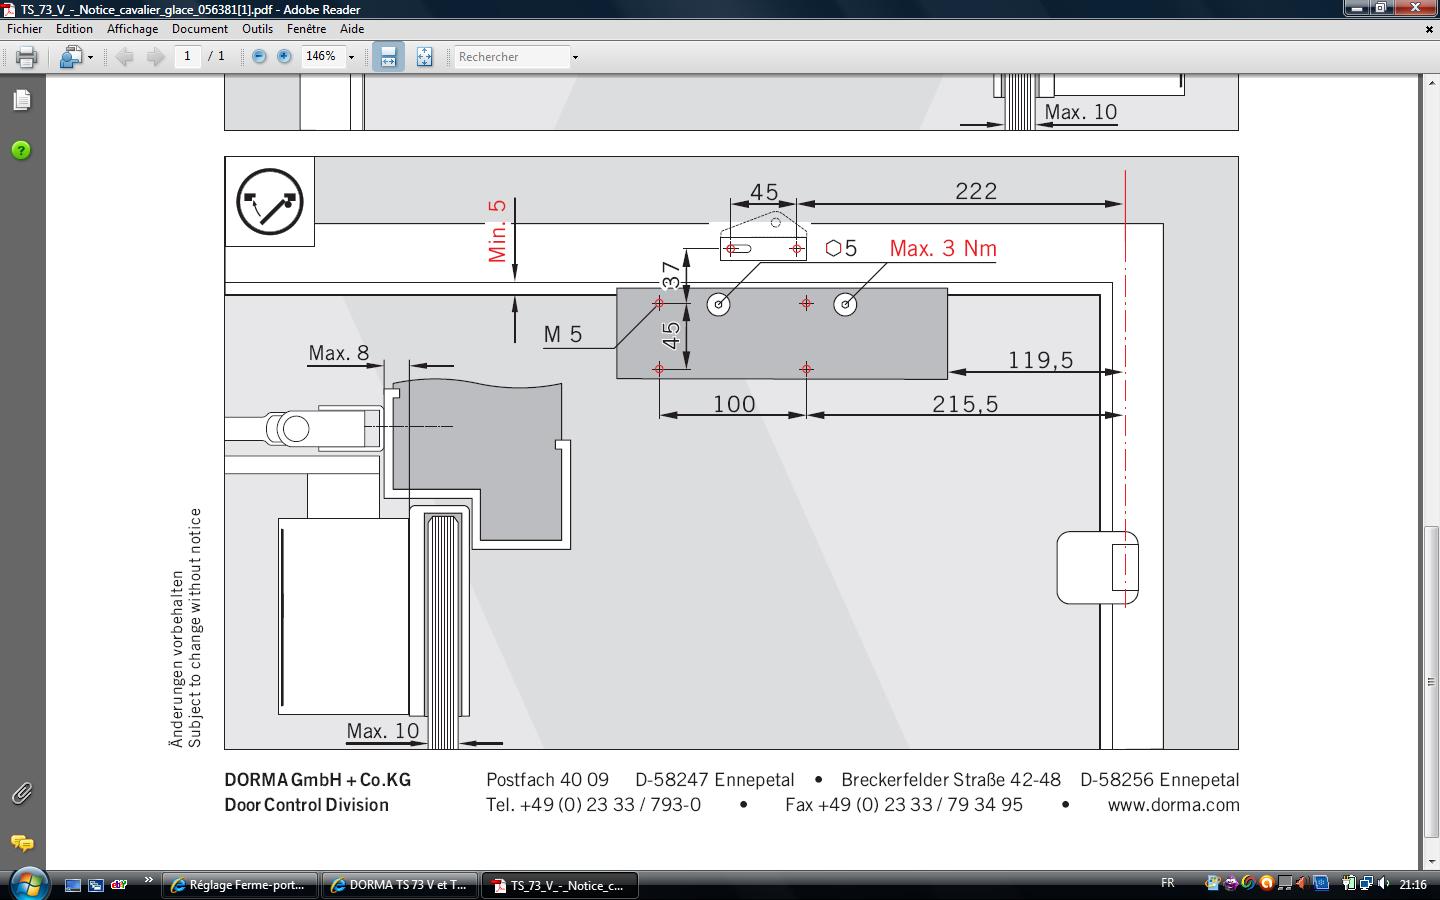Click the orange speaker tray icon

click(1303, 883)
